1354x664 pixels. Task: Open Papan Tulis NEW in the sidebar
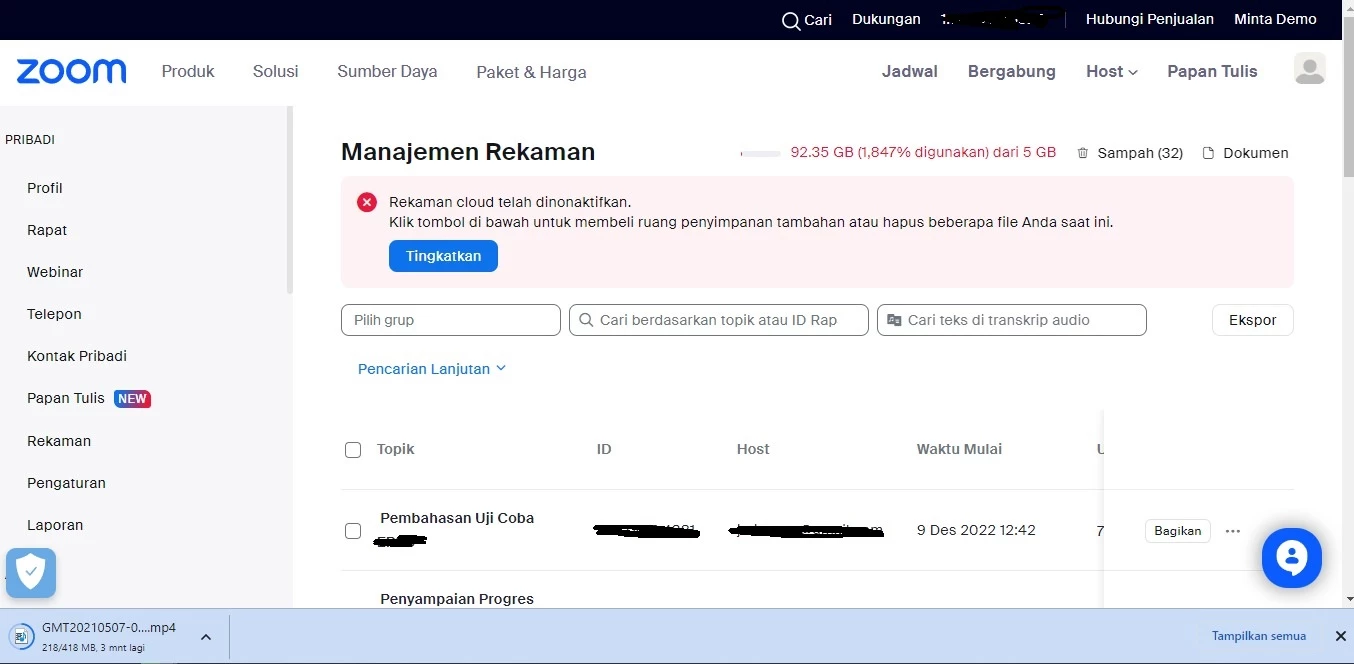tap(89, 398)
